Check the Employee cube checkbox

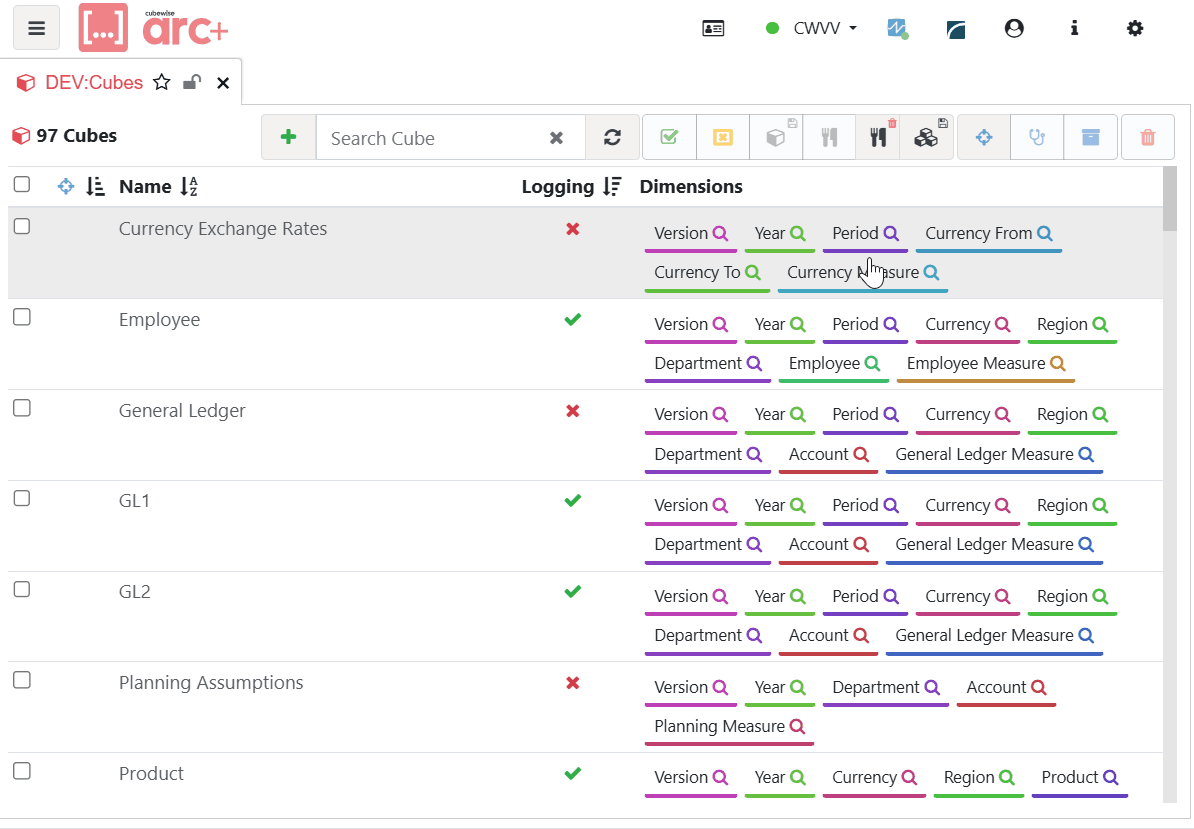[22, 318]
